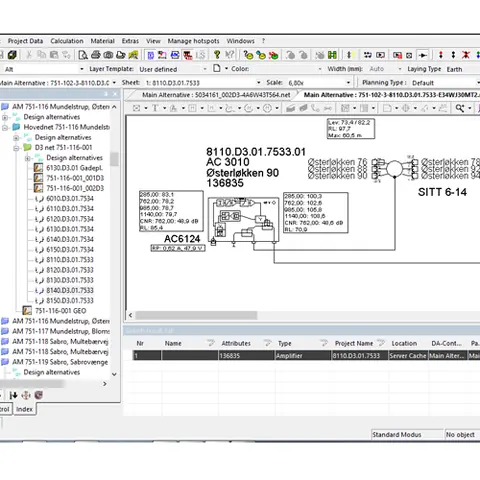Viewport: 480px width, 480px height.
Task: Click the SITT 6-14 label in drawing
Action: 442,192
